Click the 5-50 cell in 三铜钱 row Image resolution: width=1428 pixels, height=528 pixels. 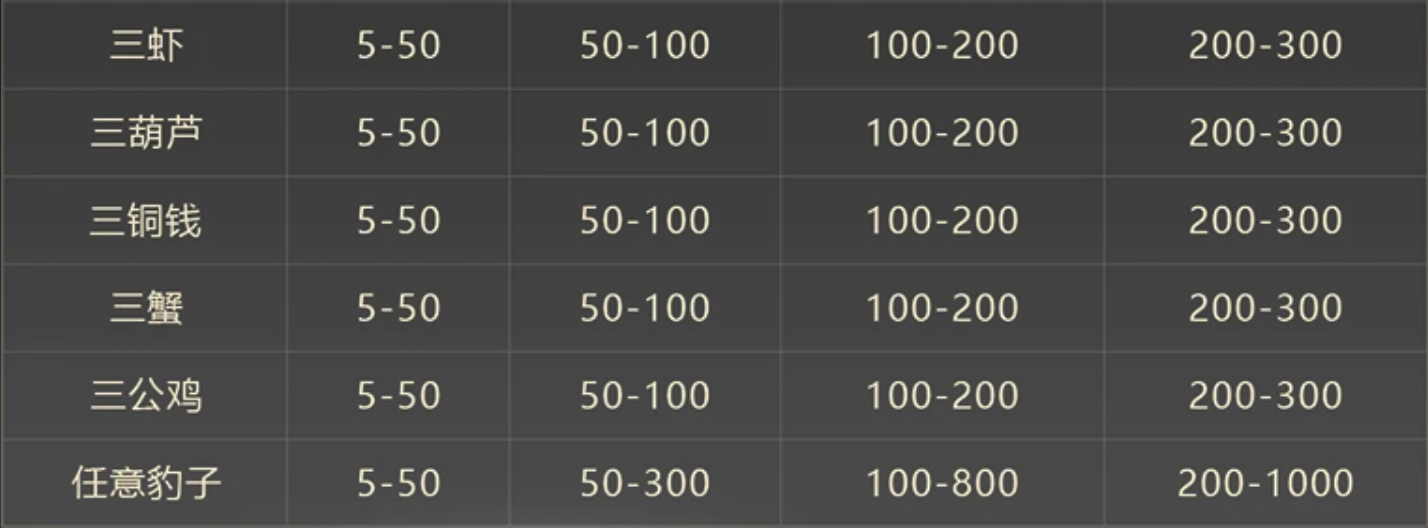click(399, 221)
